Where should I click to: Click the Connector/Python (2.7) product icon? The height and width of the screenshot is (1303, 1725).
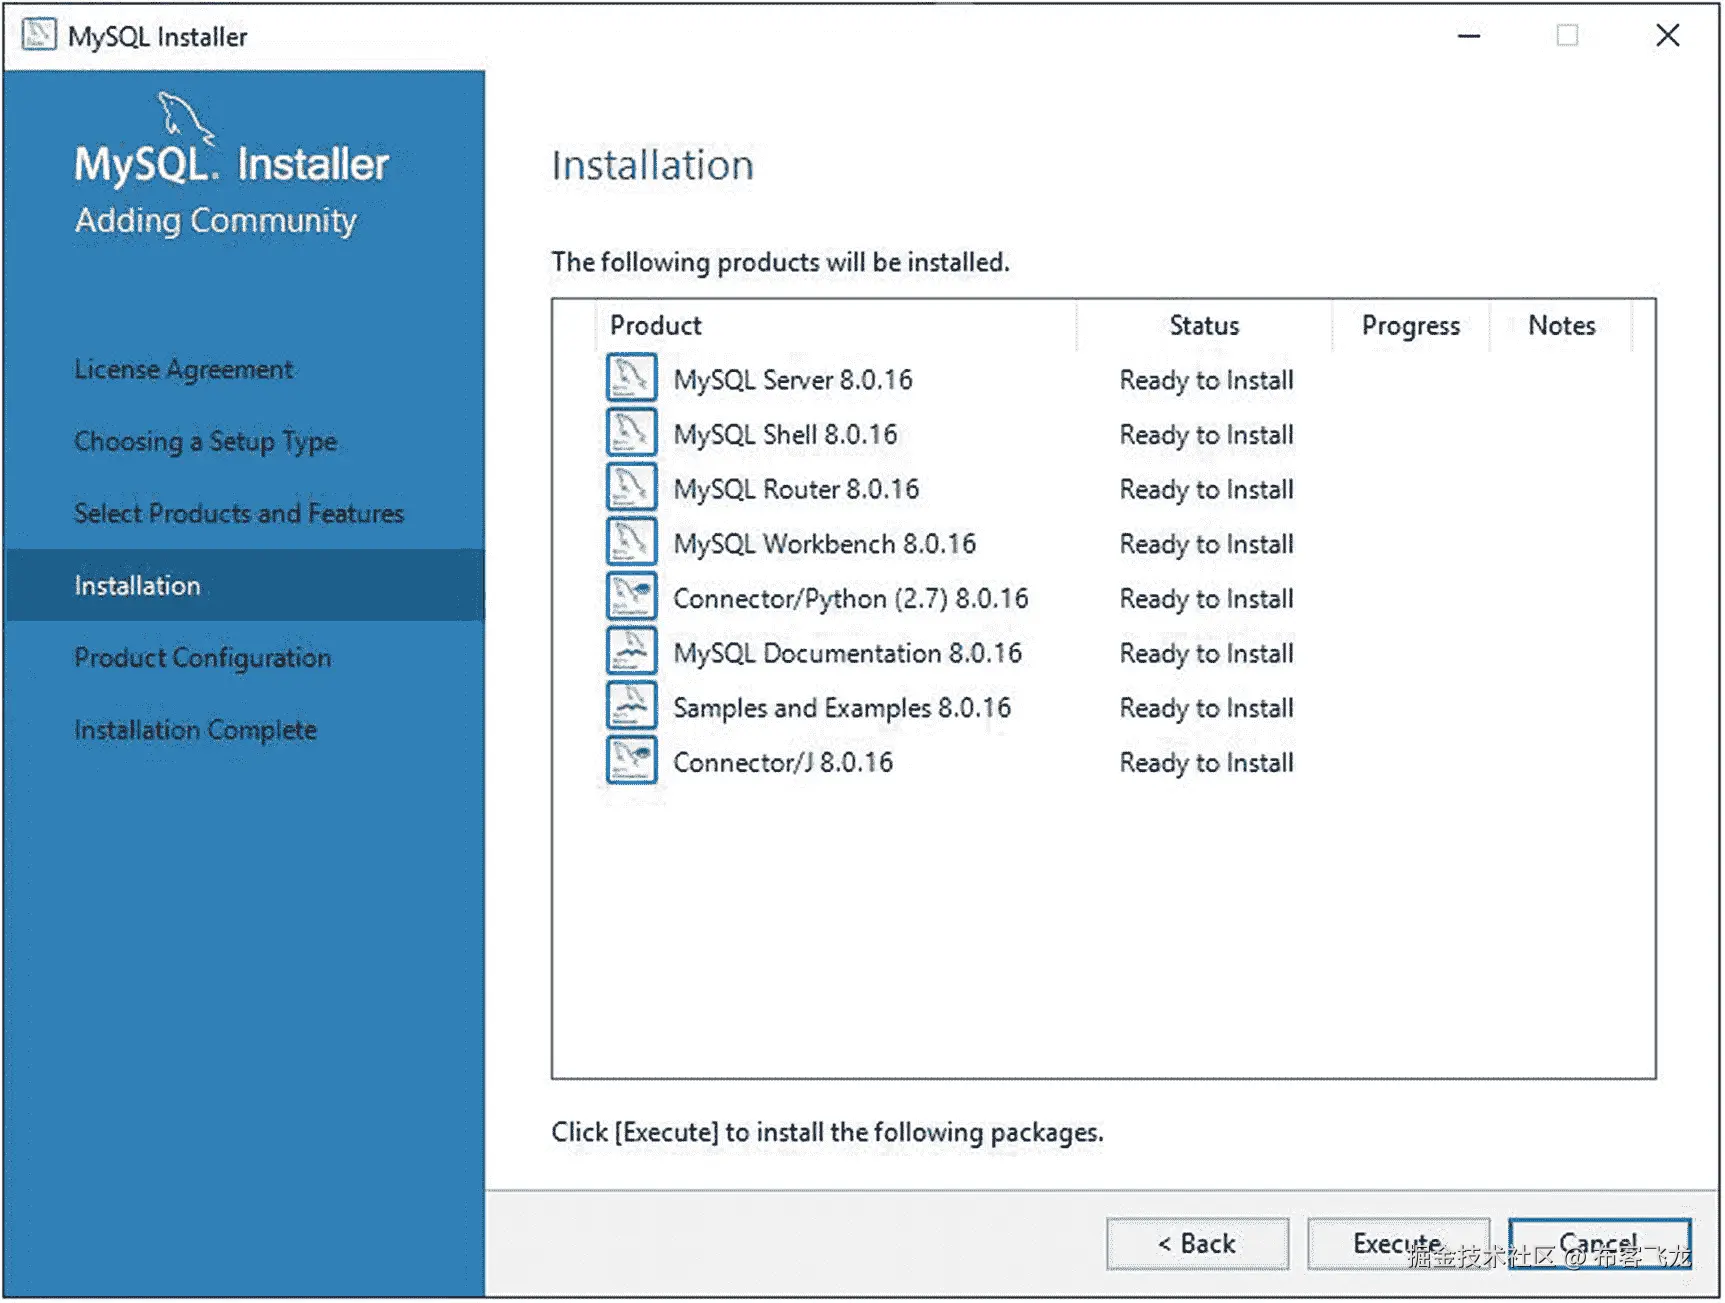[x=631, y=597]
